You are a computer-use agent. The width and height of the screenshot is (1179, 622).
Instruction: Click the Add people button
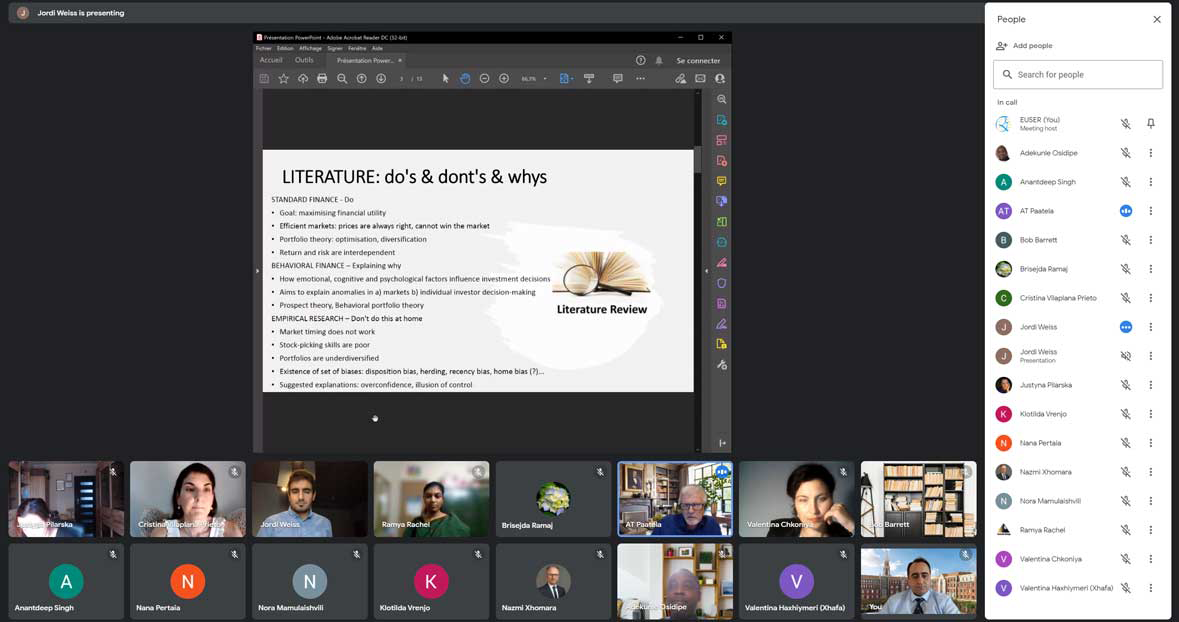click(1025, 46)
